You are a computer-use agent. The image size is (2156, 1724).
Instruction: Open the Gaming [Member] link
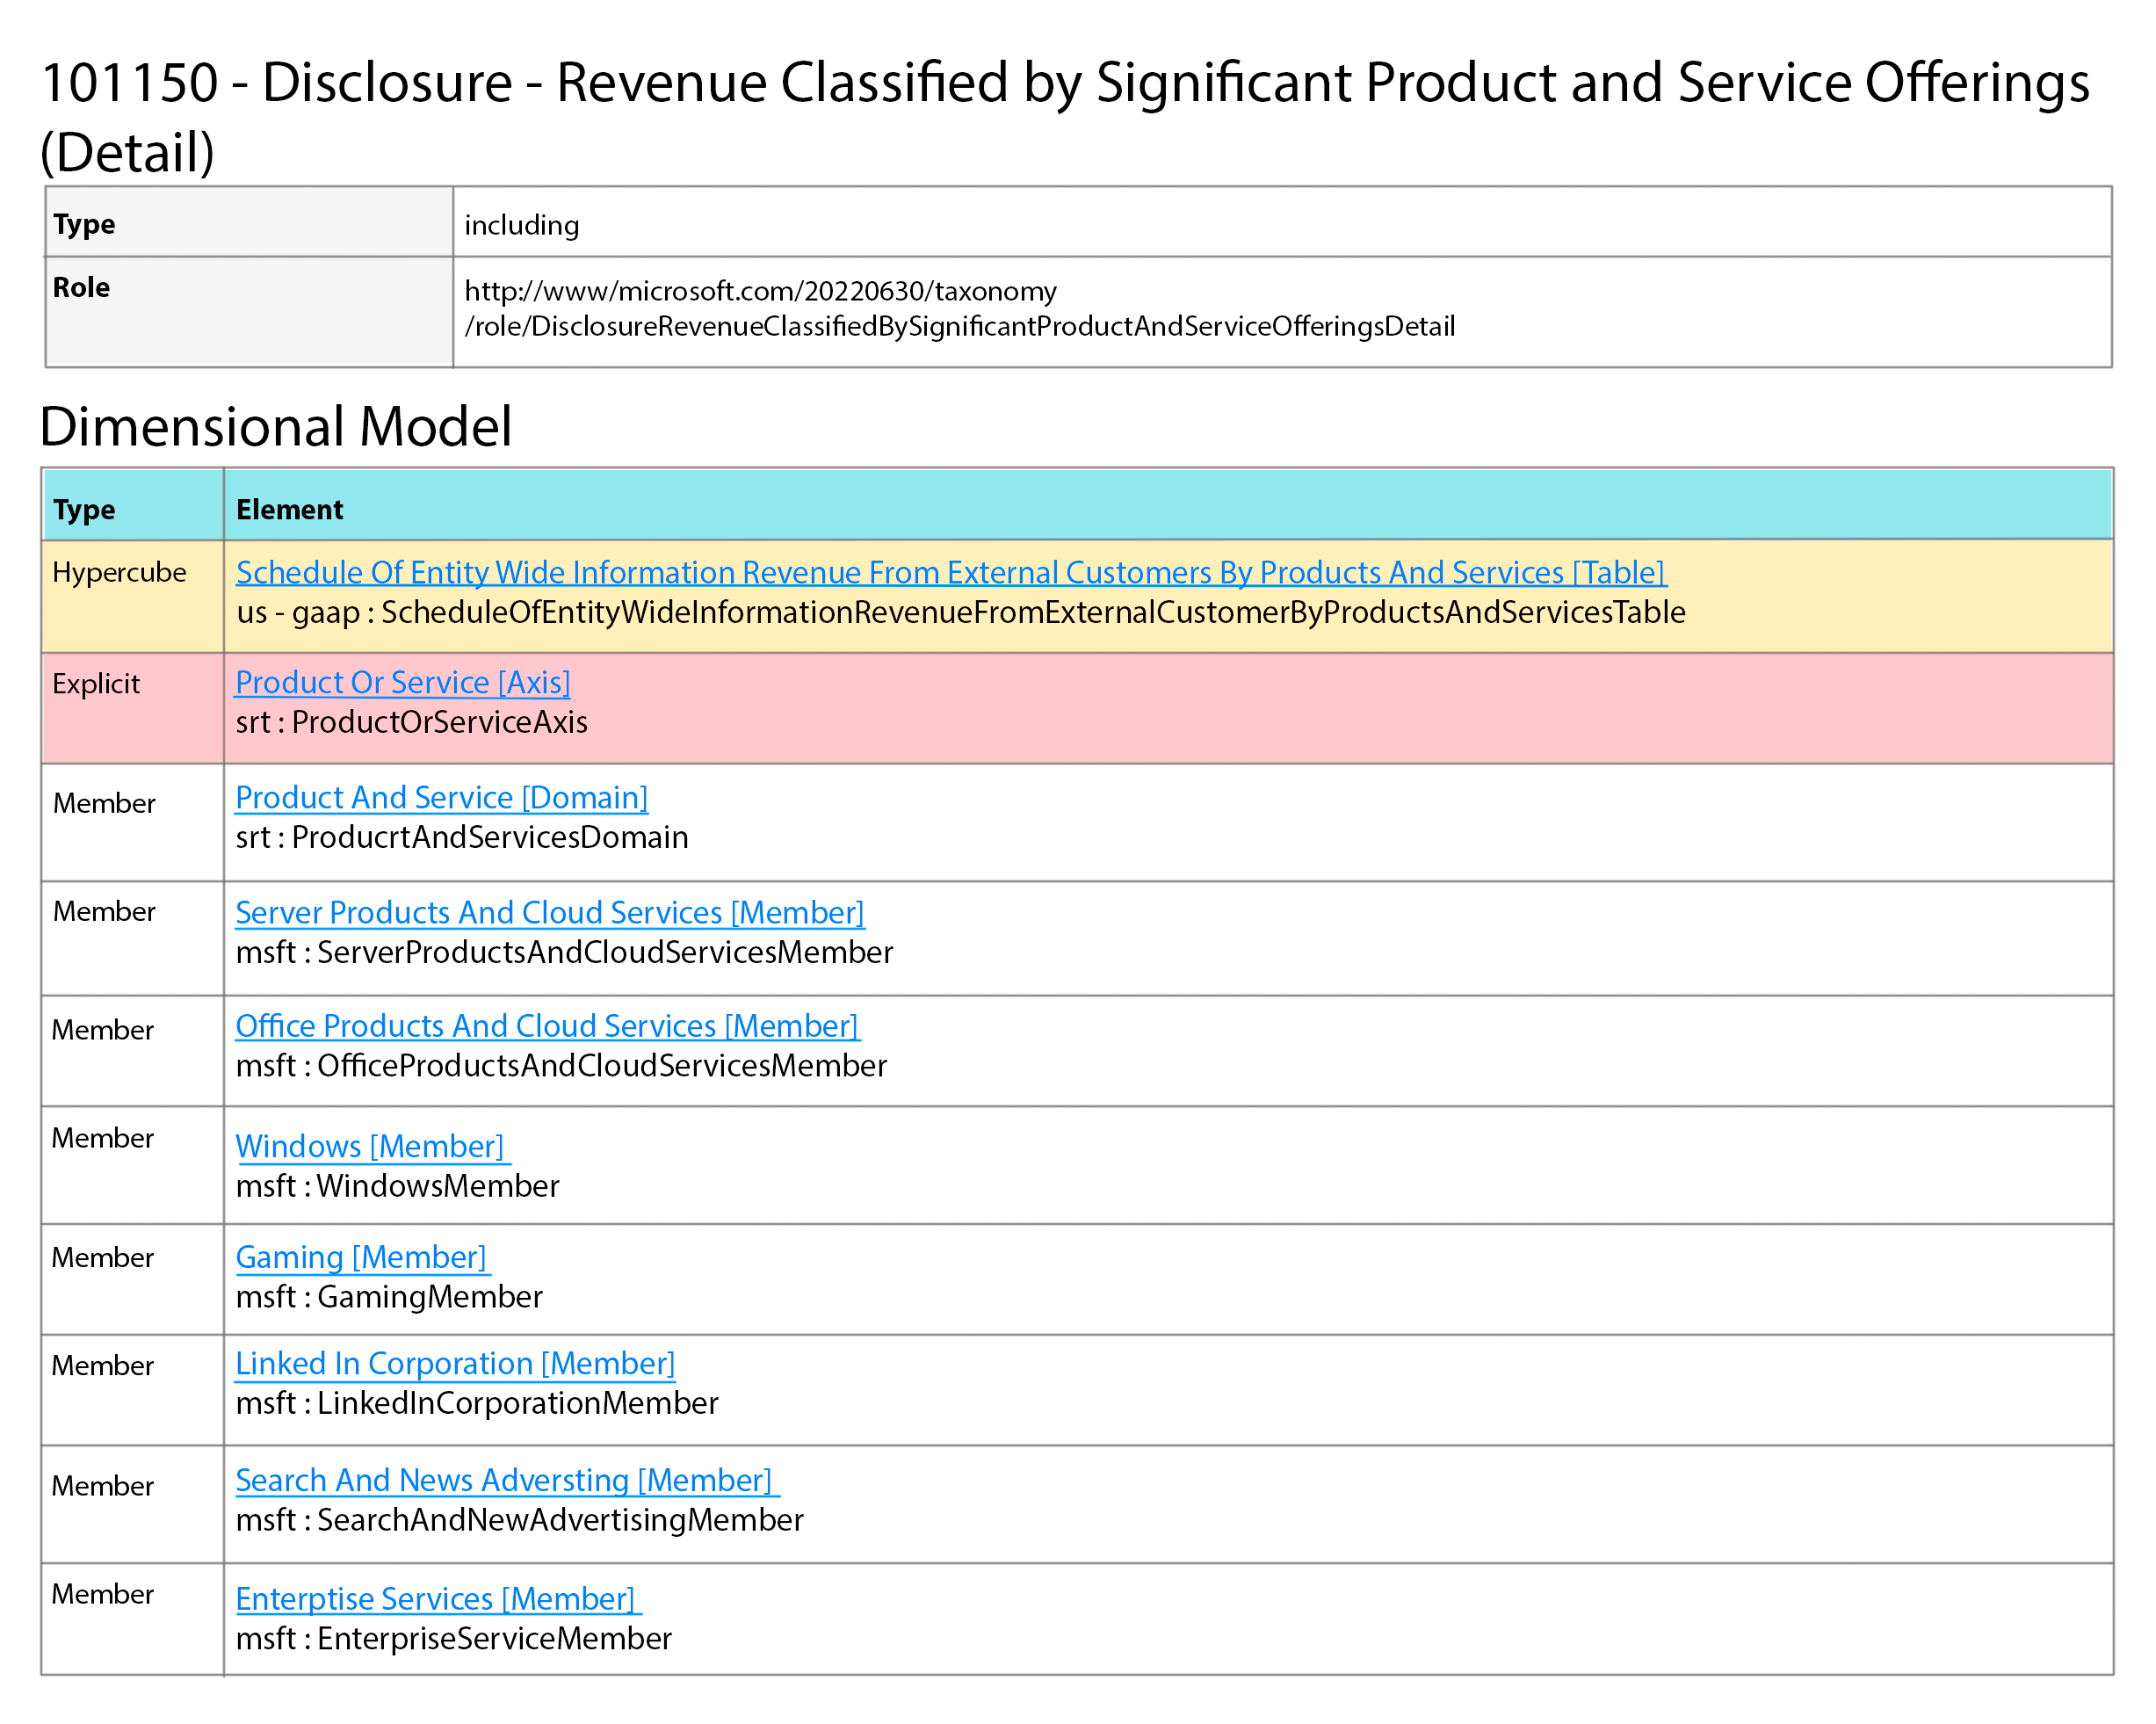tap(363, 1257)
